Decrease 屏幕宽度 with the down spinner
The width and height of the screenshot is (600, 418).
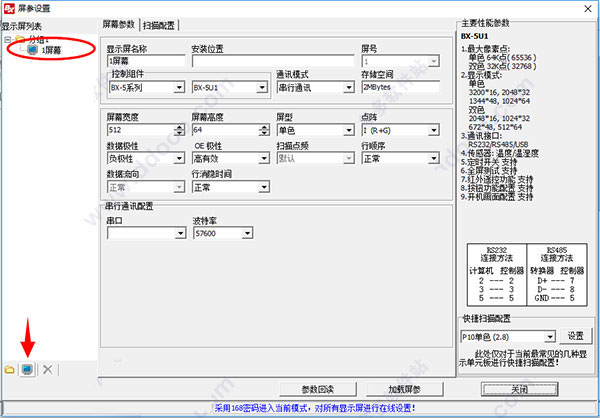point(179,133)
